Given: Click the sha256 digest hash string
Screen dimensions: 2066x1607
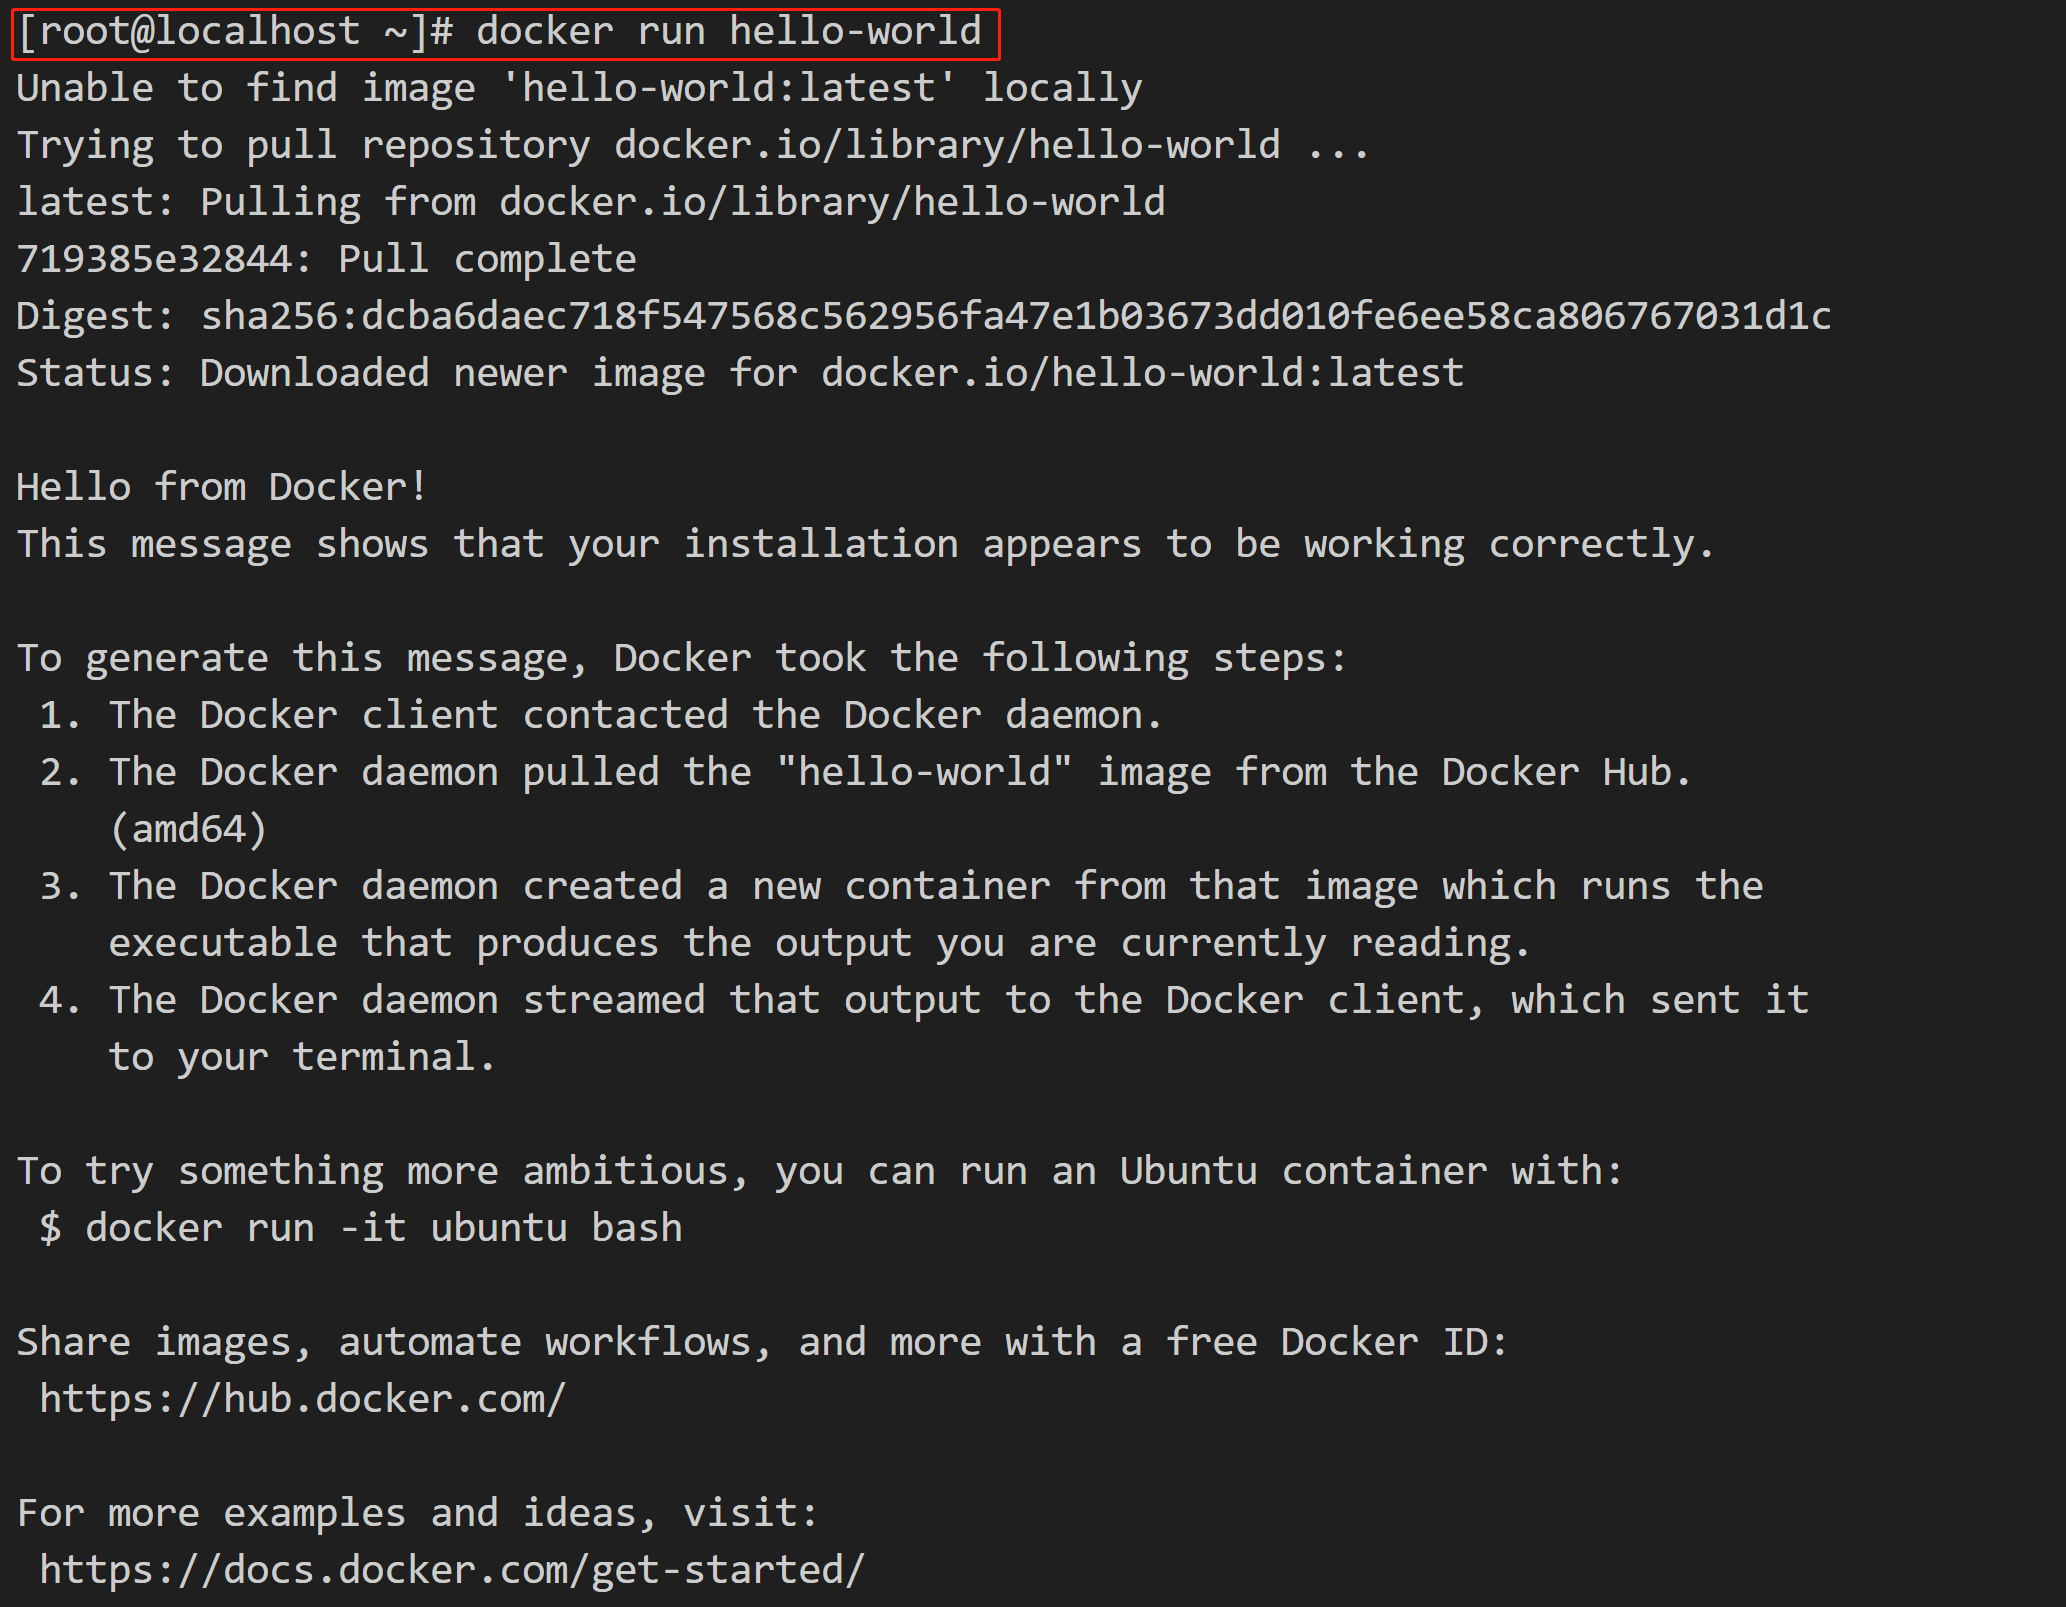Looking at the screenshot, I should [1016, 316].
